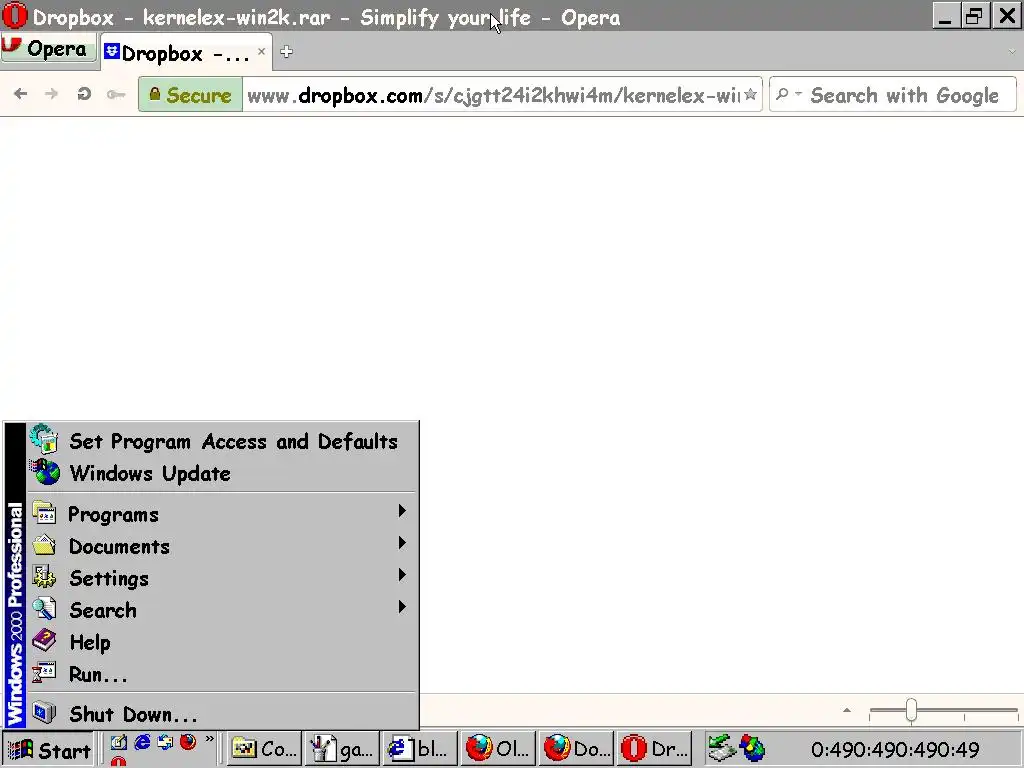Click the Documents folder icon

pyautogui.click(x=44, y=545)
